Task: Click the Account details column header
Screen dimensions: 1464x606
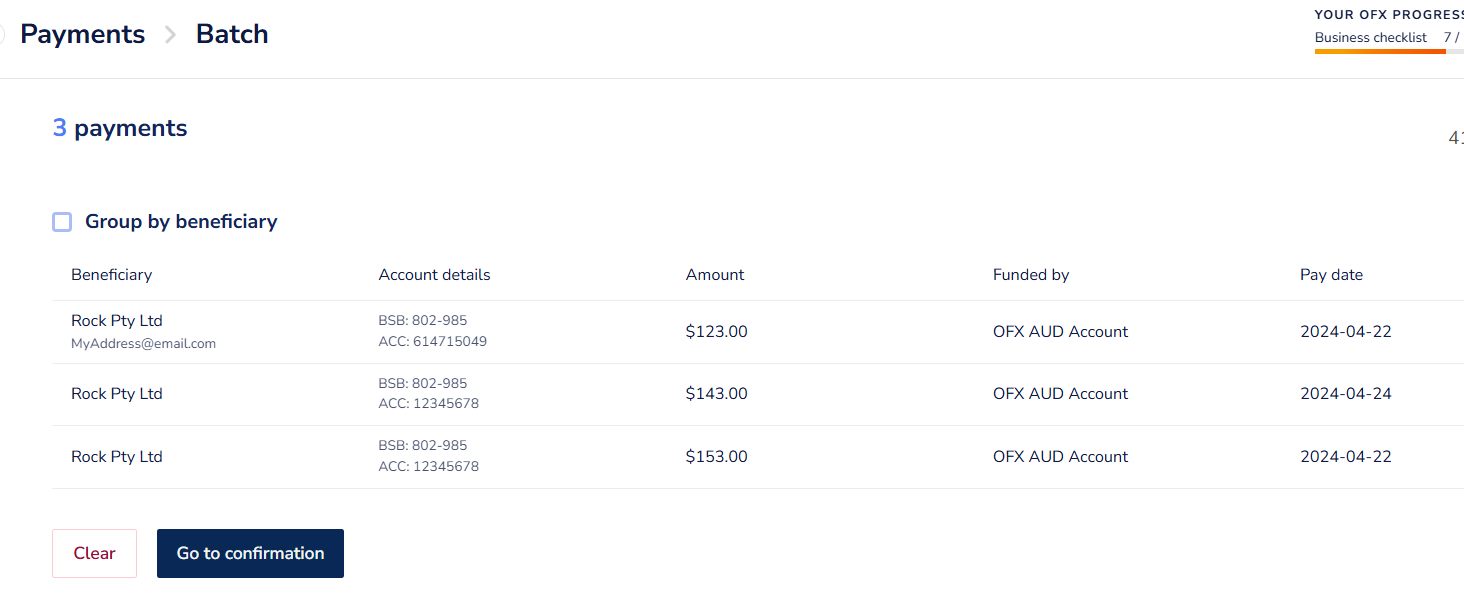Action: pos(434,274)
